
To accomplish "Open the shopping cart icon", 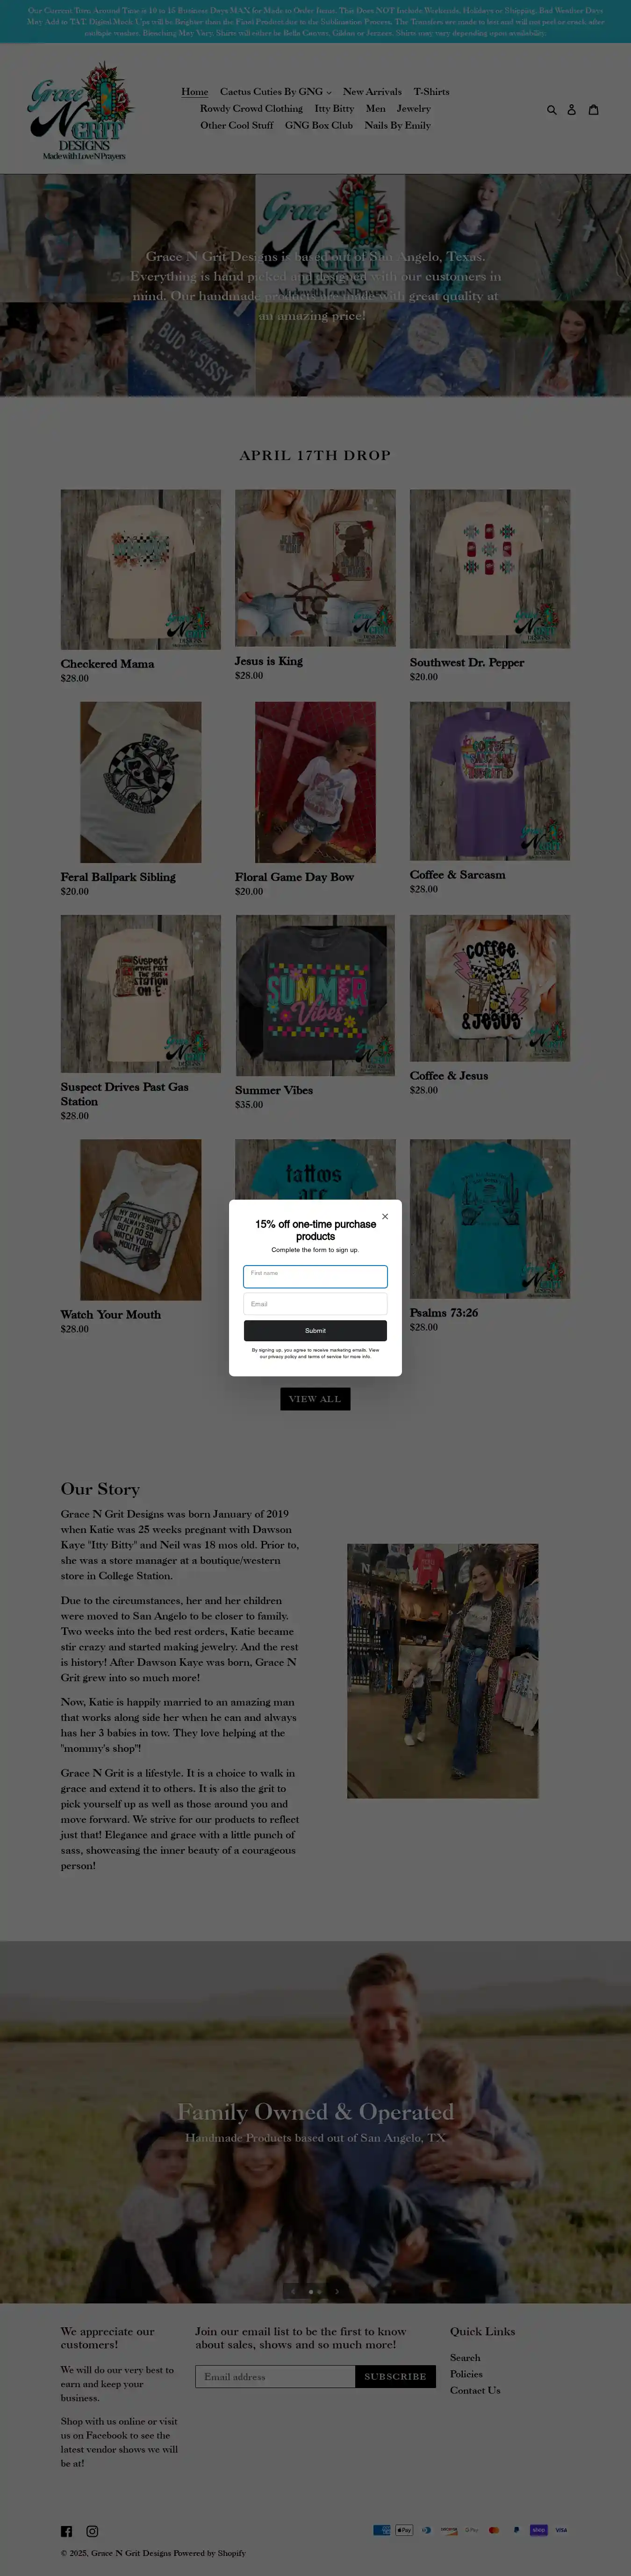I will click(593, 110).
